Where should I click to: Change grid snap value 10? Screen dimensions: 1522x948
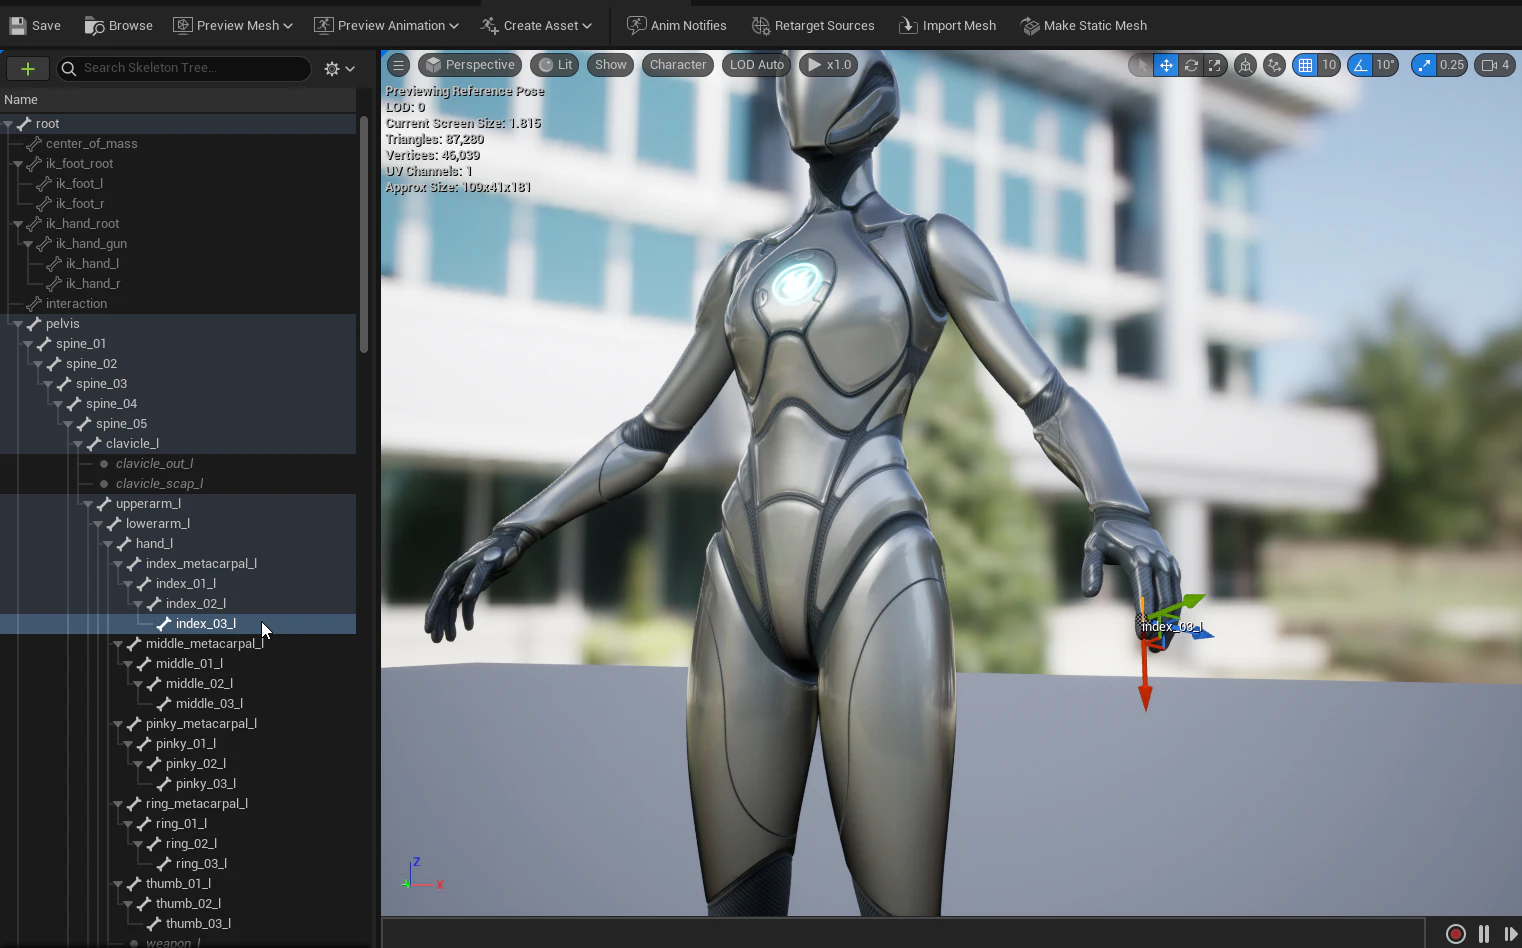1329,65
